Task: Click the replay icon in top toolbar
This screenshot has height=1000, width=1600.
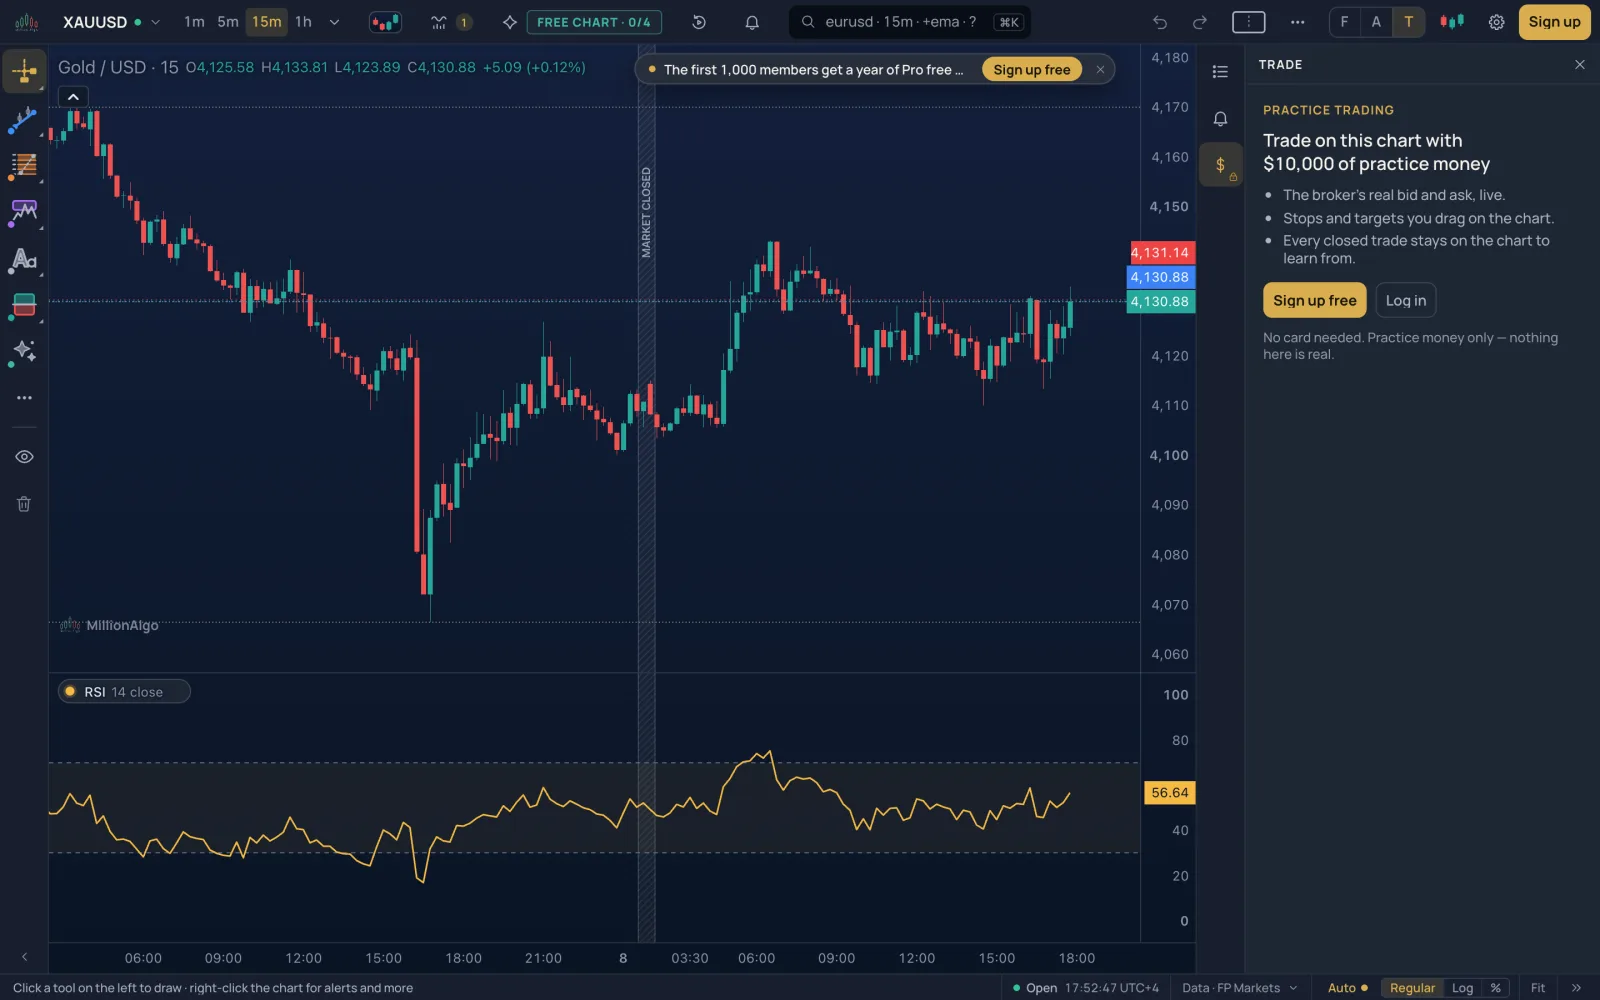Action: tap(699, 22)
